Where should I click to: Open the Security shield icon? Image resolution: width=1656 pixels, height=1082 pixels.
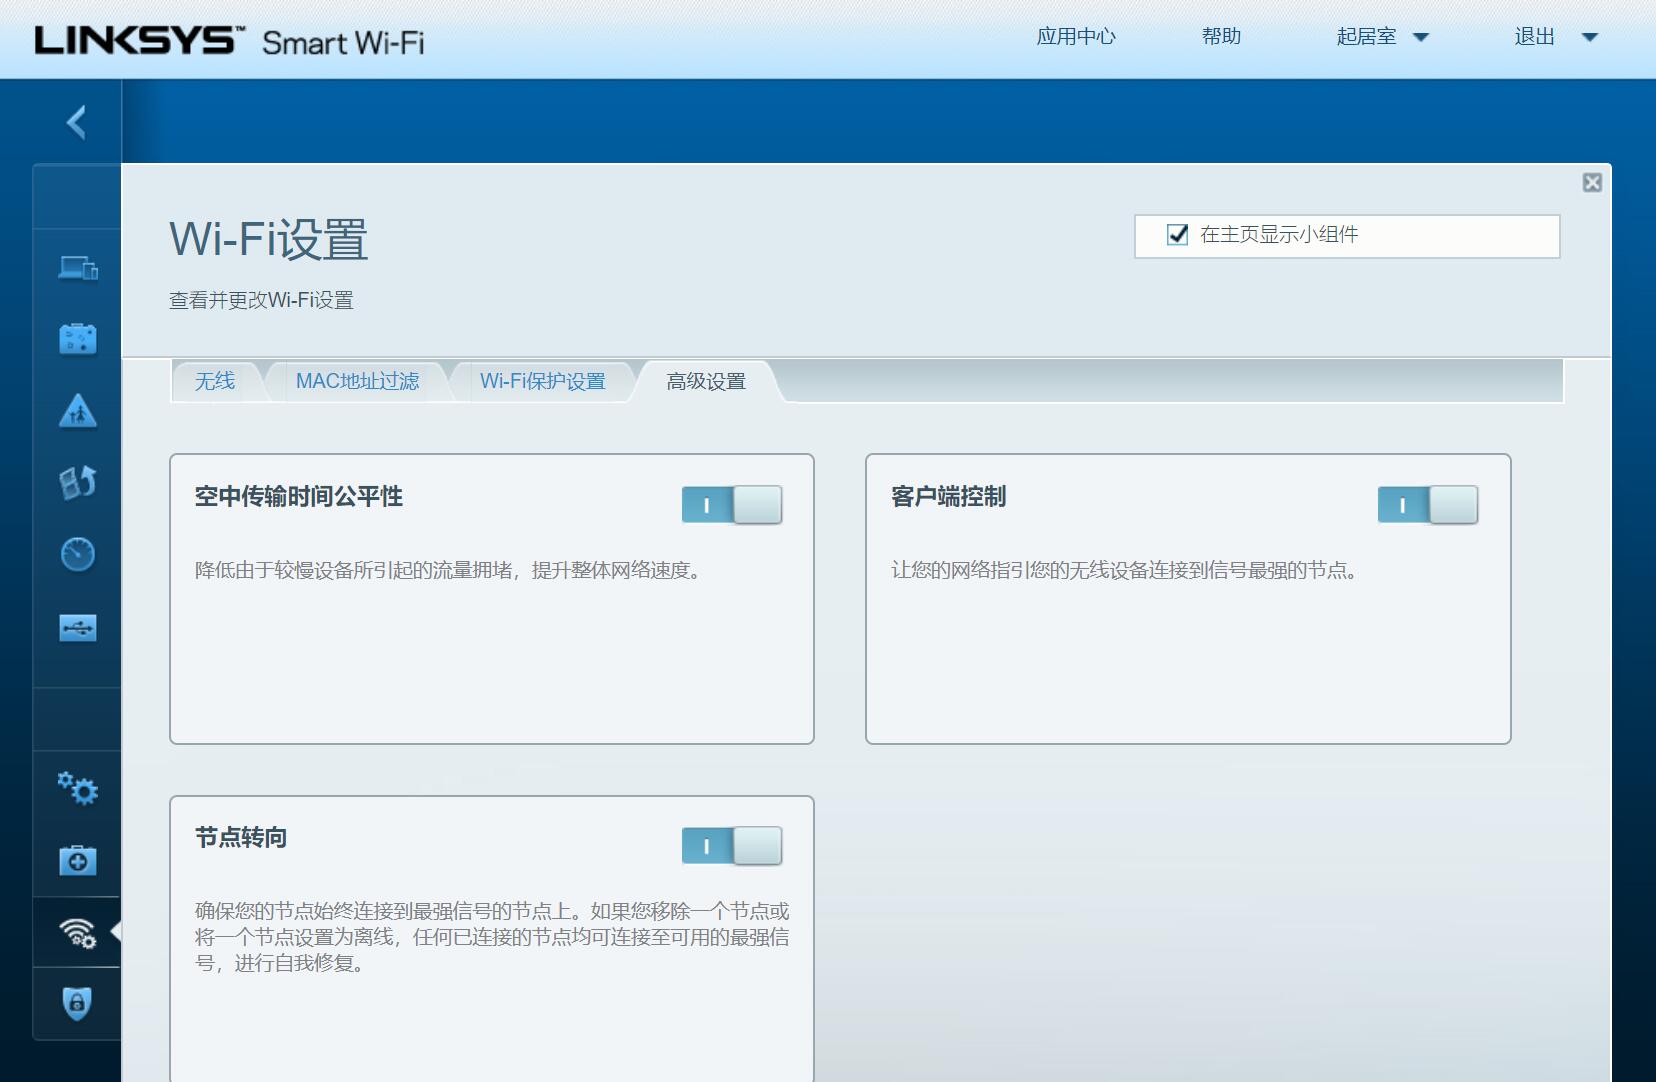pos(78,1003)
